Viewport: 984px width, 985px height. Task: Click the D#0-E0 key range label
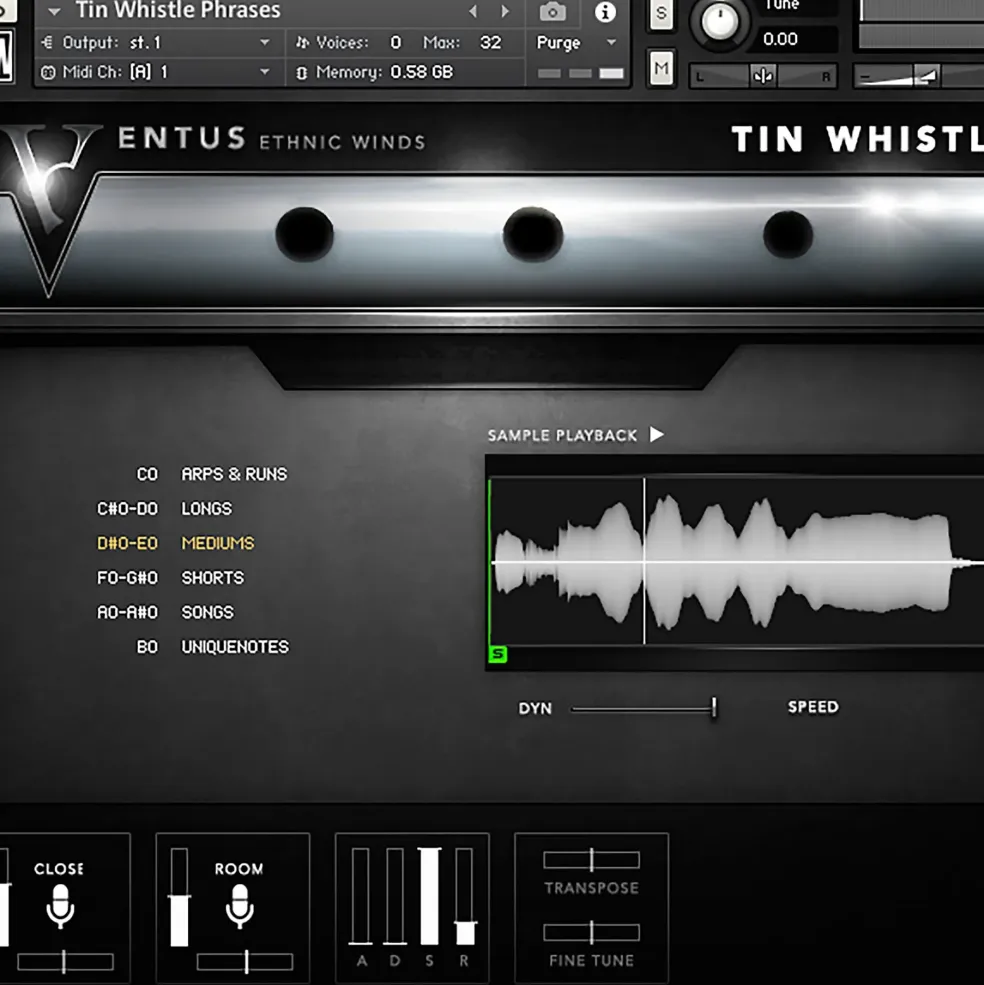coord(127,543)
